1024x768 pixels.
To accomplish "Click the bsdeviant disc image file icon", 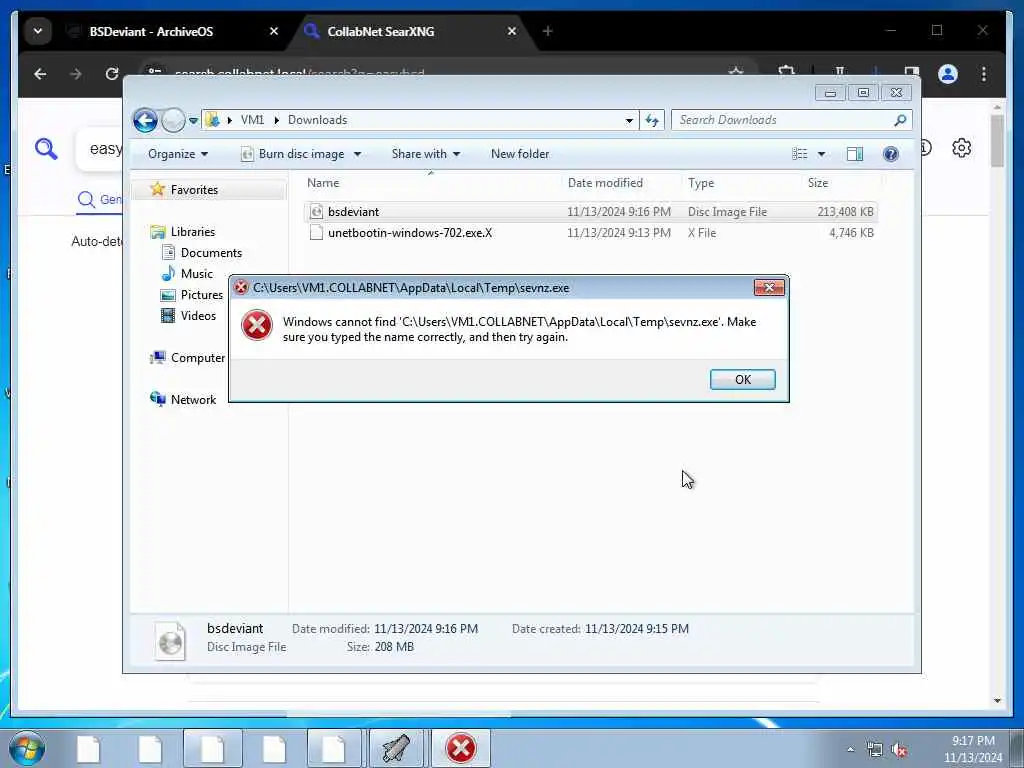I will coord(316,212).
